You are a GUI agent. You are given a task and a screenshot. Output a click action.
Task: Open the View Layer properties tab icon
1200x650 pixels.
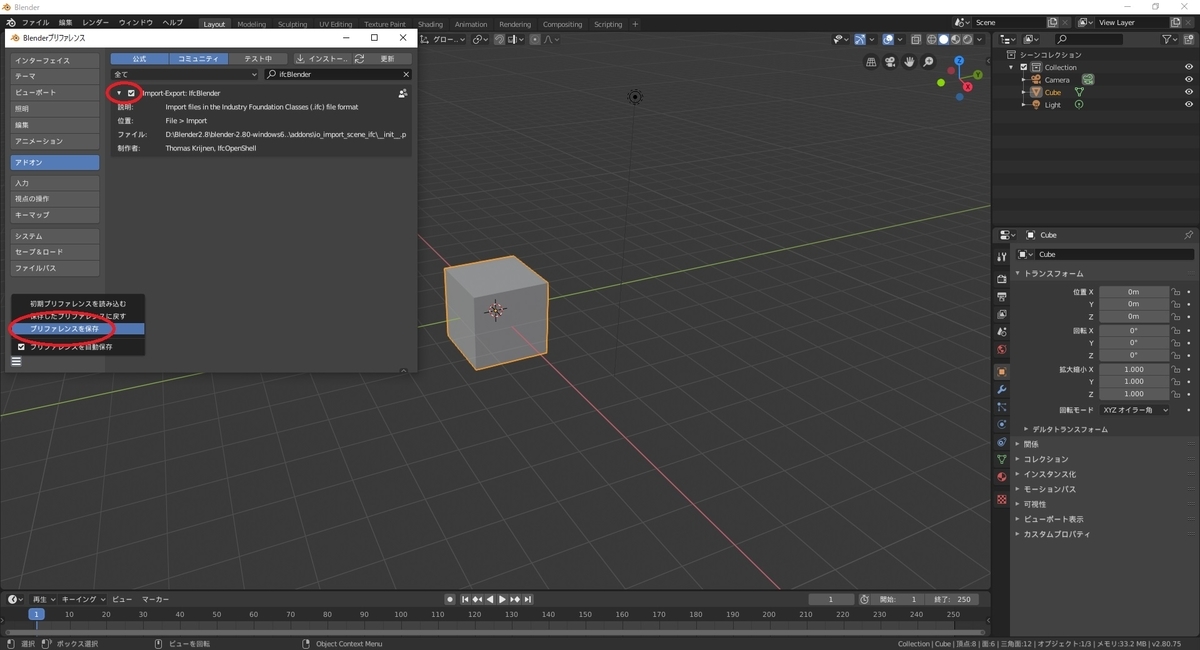tap(1001, 314)
